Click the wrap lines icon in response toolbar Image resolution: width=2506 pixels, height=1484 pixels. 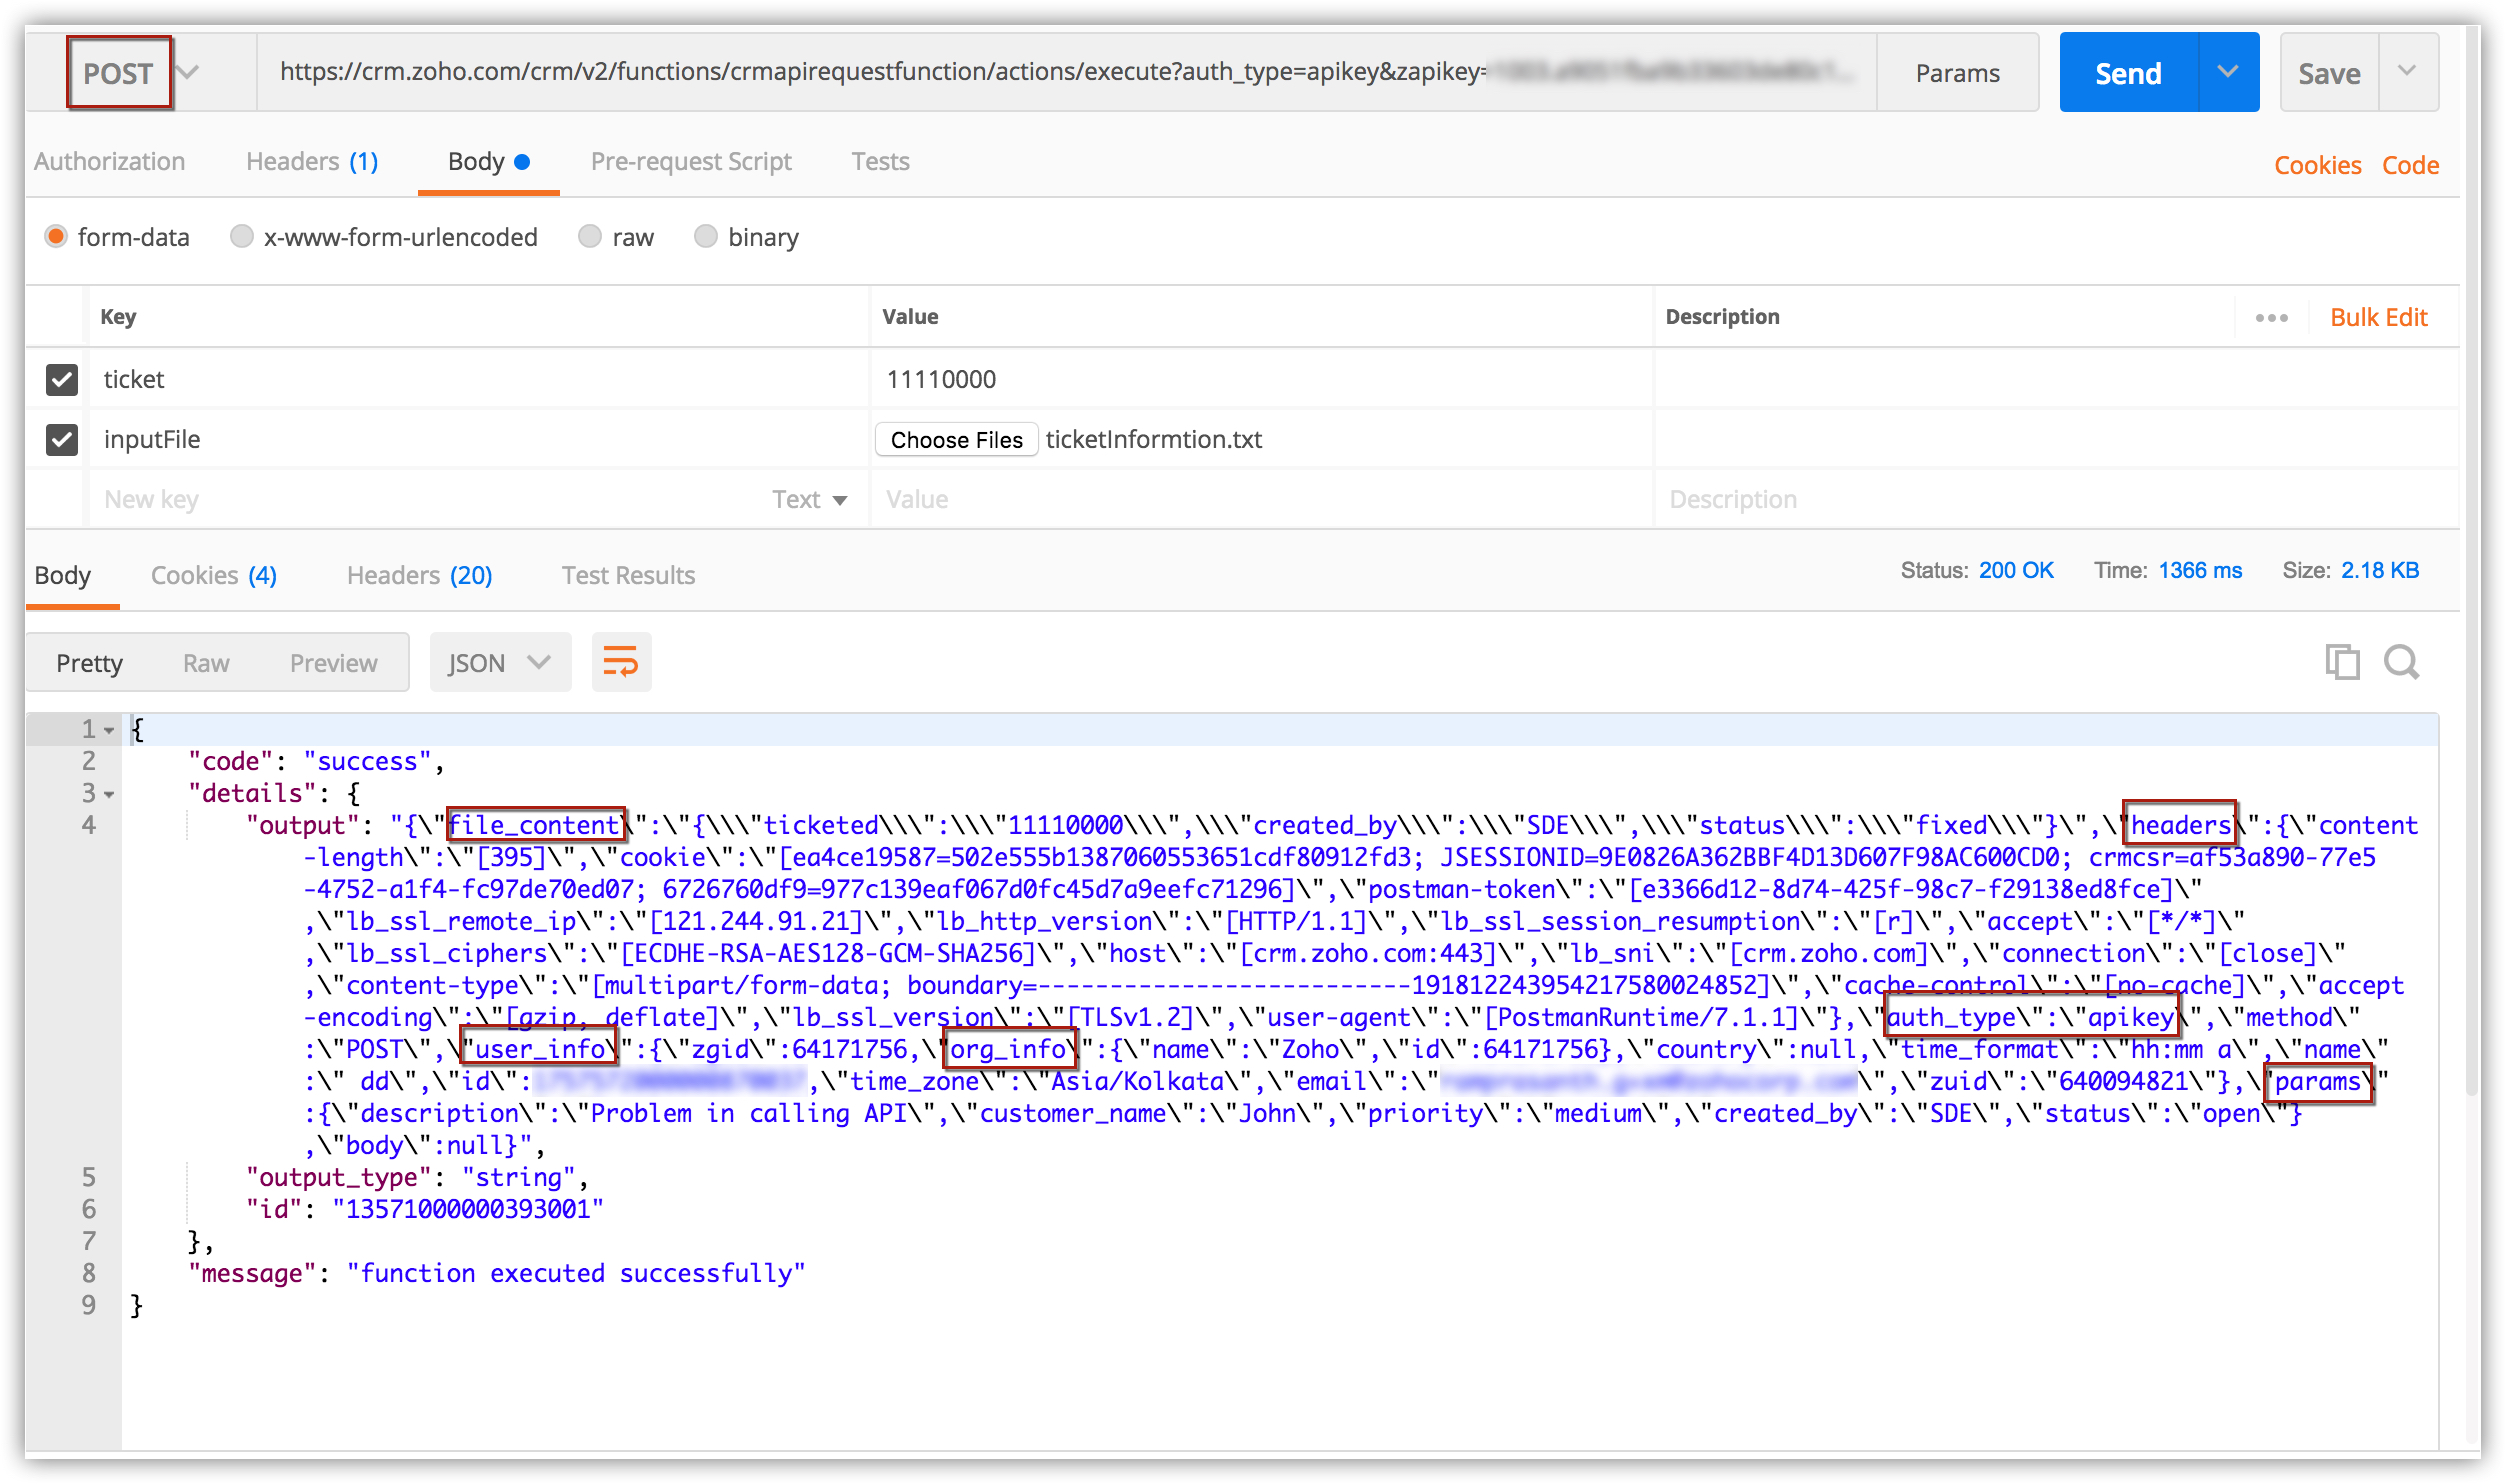tap(620, 662)
